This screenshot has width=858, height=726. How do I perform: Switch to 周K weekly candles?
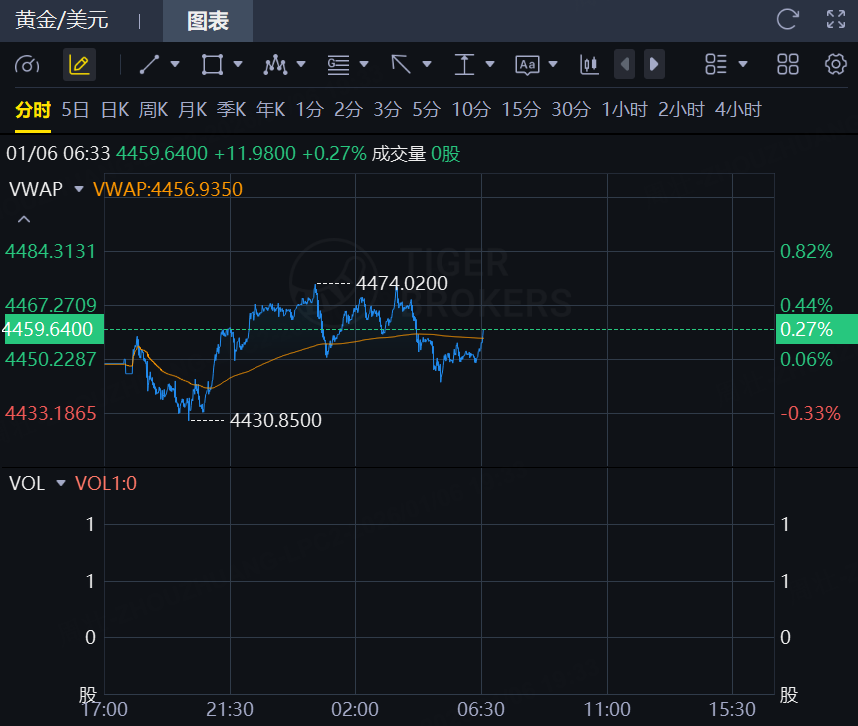click(153, 110)
